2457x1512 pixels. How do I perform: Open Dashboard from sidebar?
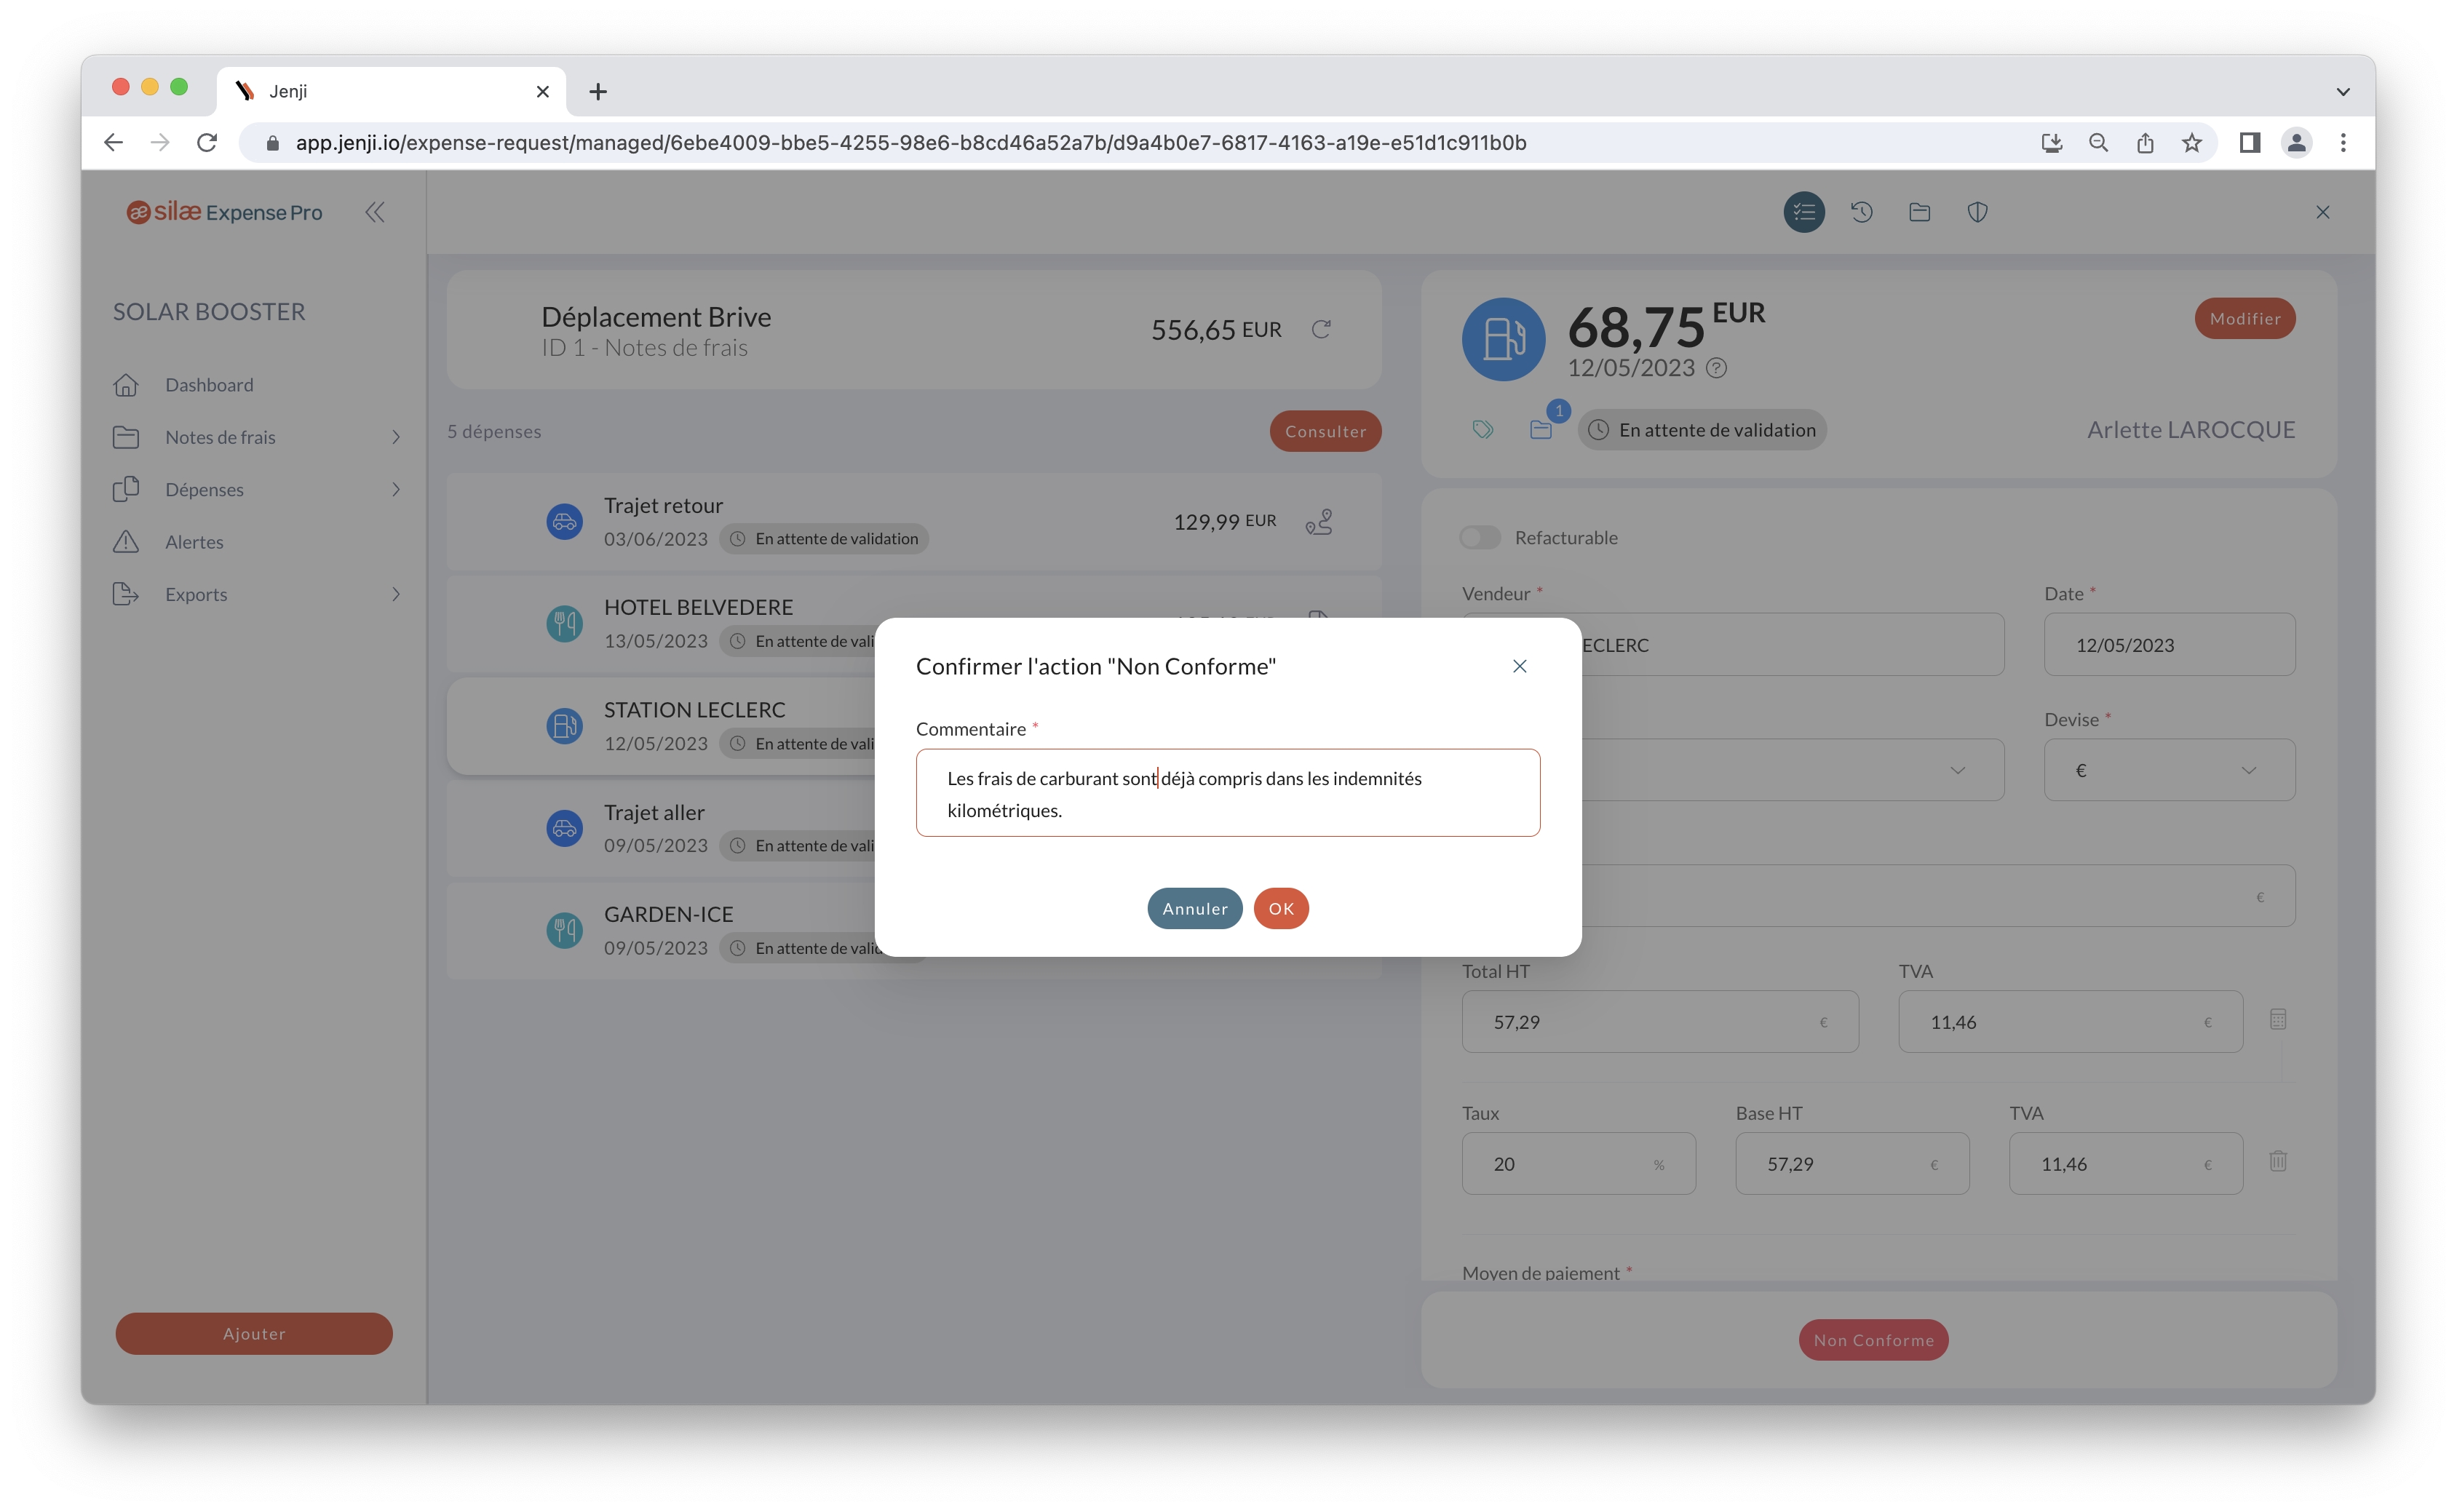[x=209, y=385]
